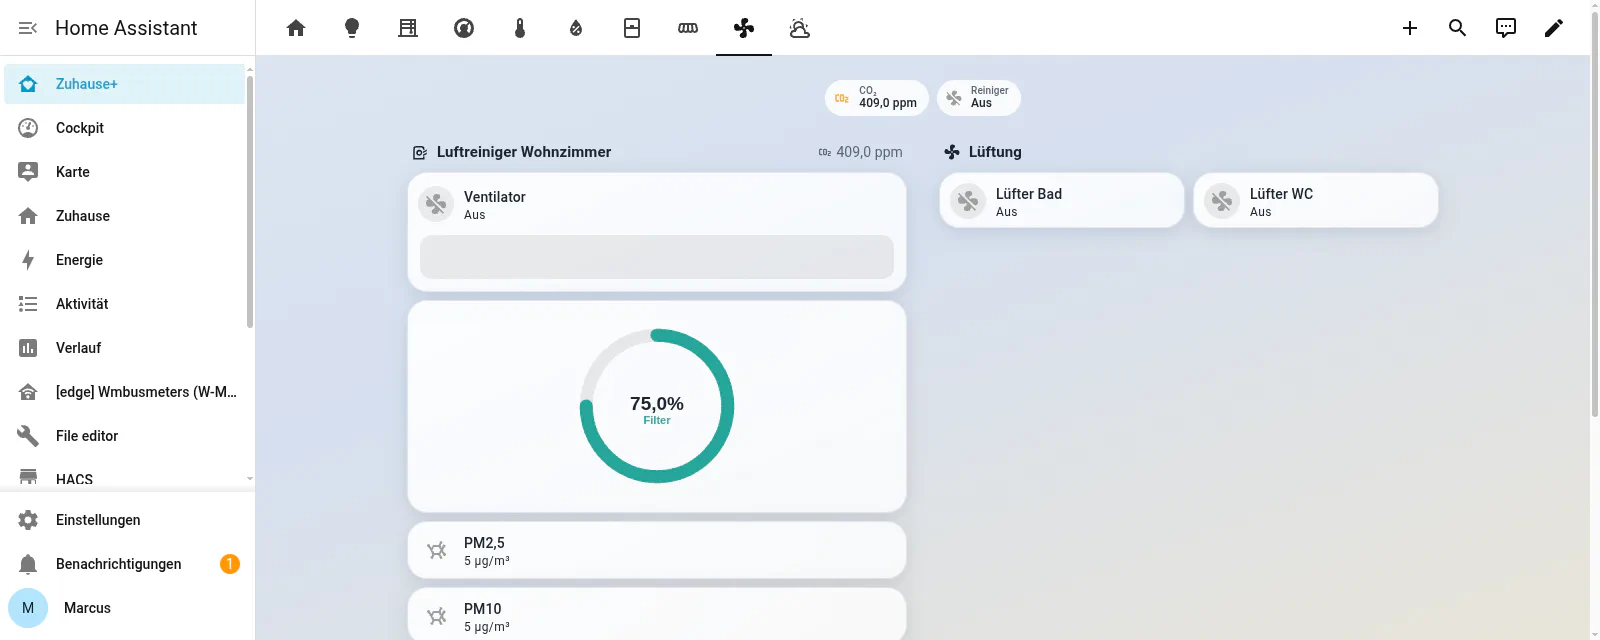Open the Ventilator tile details
The image size is (1600, 640).
coord(657,204)
